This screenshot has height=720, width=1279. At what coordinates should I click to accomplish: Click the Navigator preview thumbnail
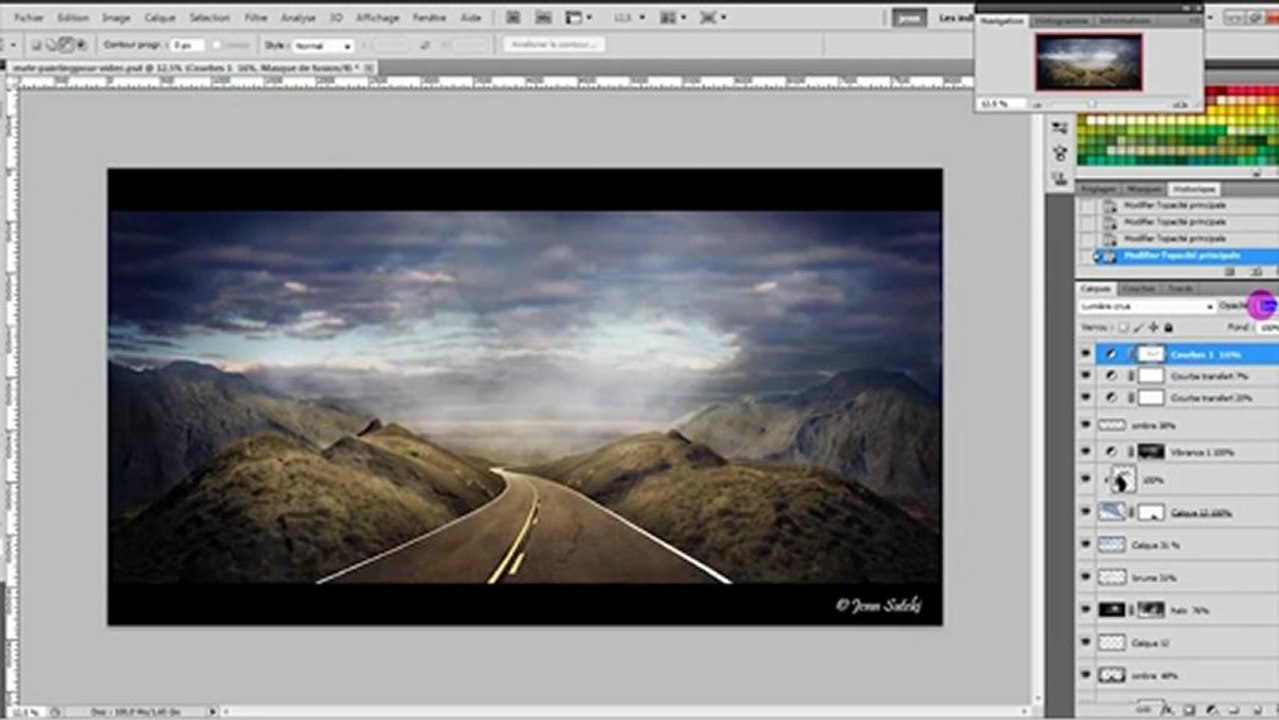tap(1089, 62)
